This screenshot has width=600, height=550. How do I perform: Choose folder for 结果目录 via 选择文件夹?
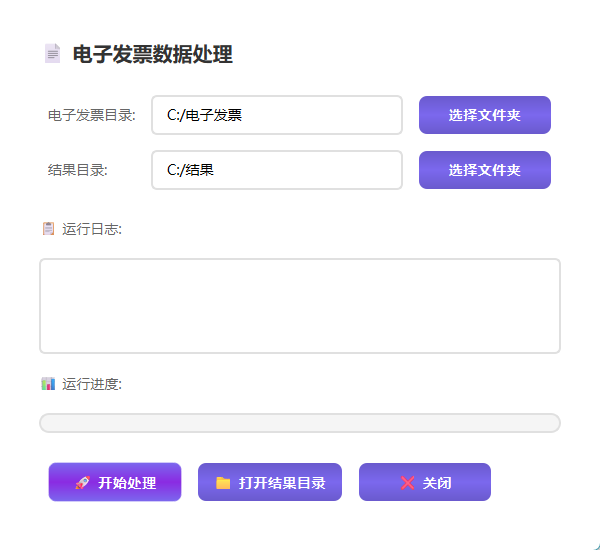(x=484, y=170)
